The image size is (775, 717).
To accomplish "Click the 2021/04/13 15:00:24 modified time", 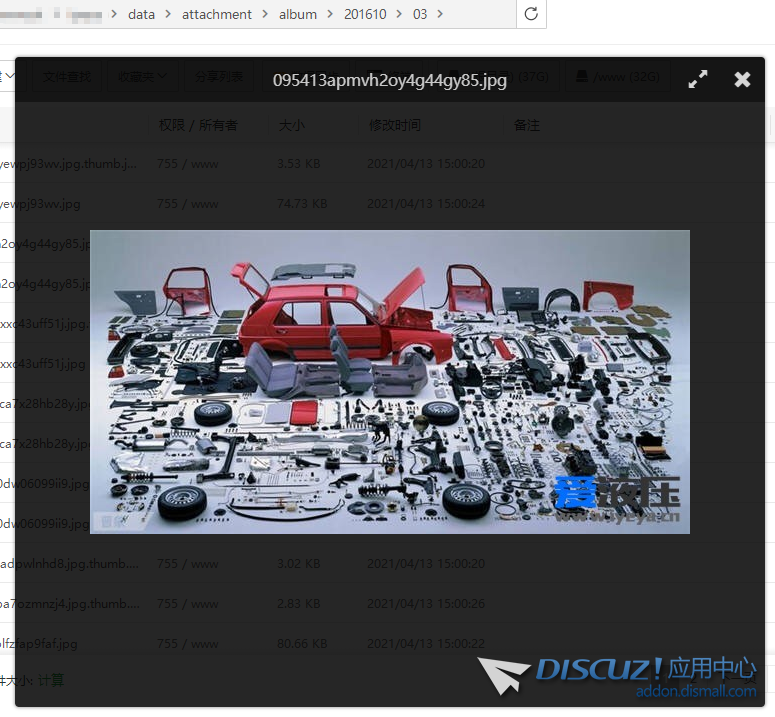I will pos(426,204).
